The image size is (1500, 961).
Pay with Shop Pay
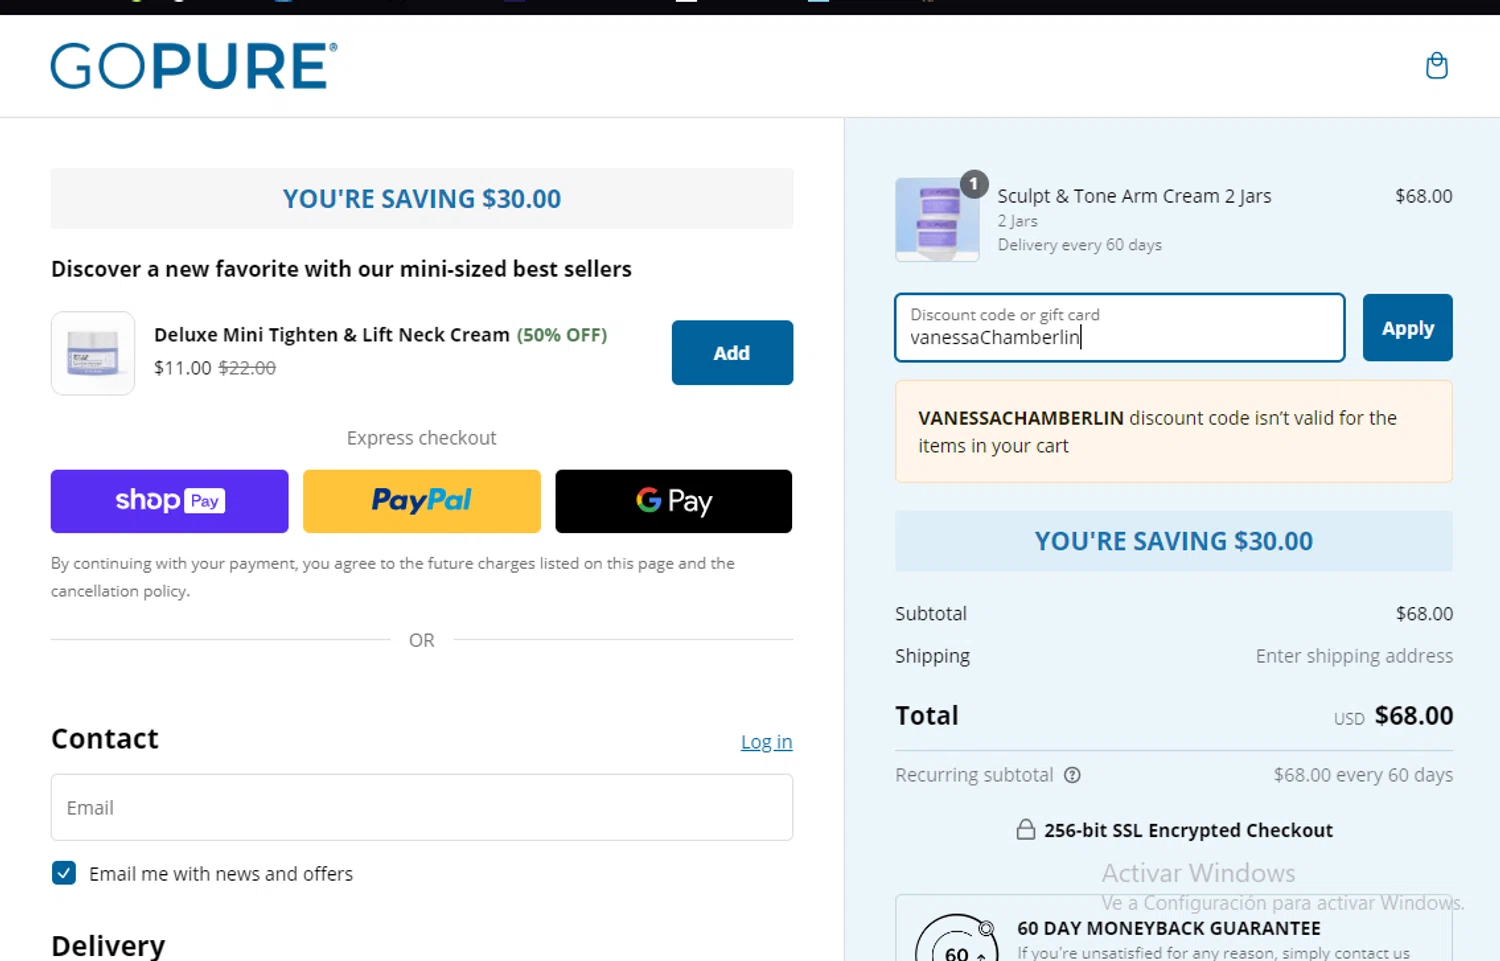[x=170, y=501]
